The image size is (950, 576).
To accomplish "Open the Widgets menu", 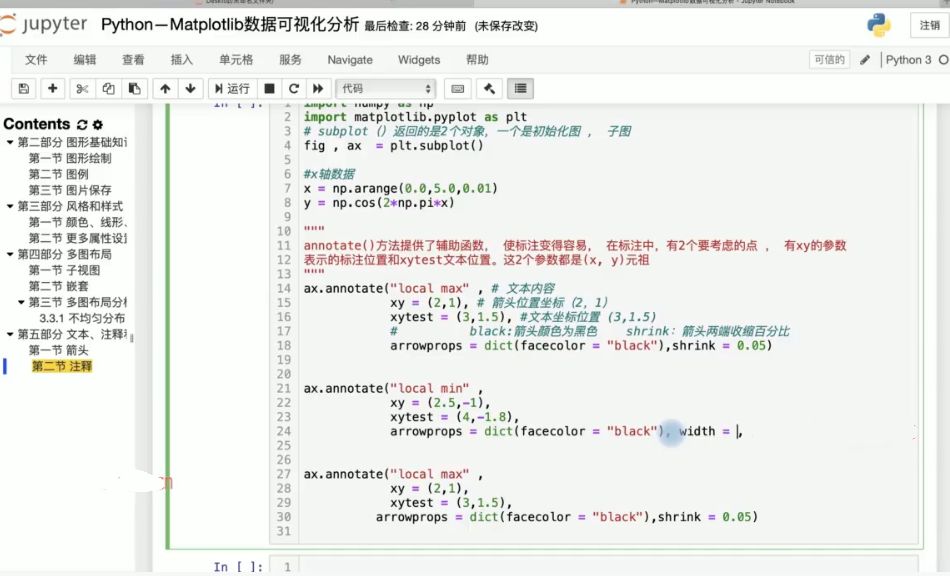I will tap(418, 59).
